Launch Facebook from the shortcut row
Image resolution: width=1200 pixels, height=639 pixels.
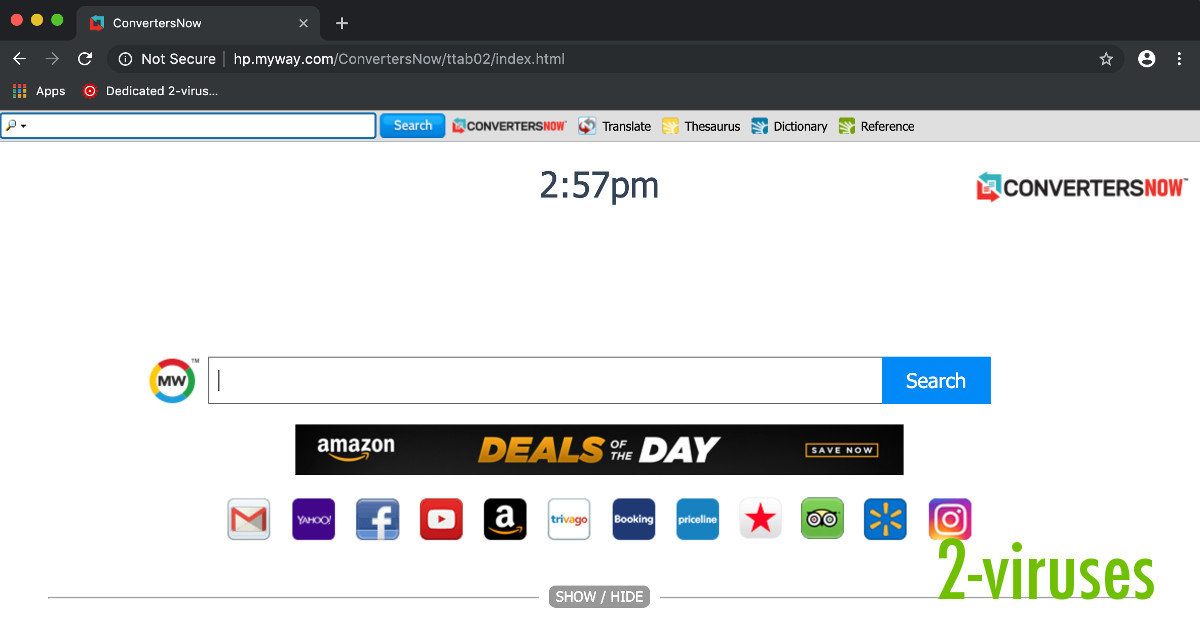(x=377, y=519)
